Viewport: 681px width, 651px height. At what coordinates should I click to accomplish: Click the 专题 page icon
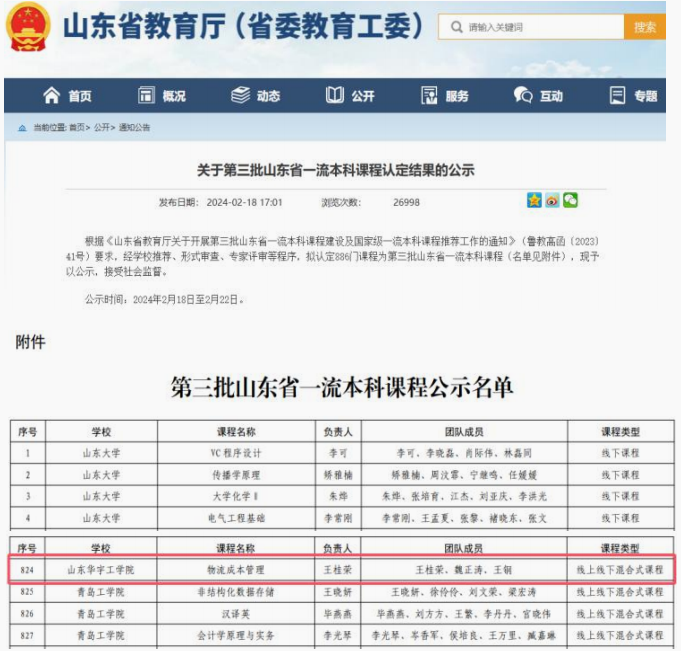click(617, 95)
